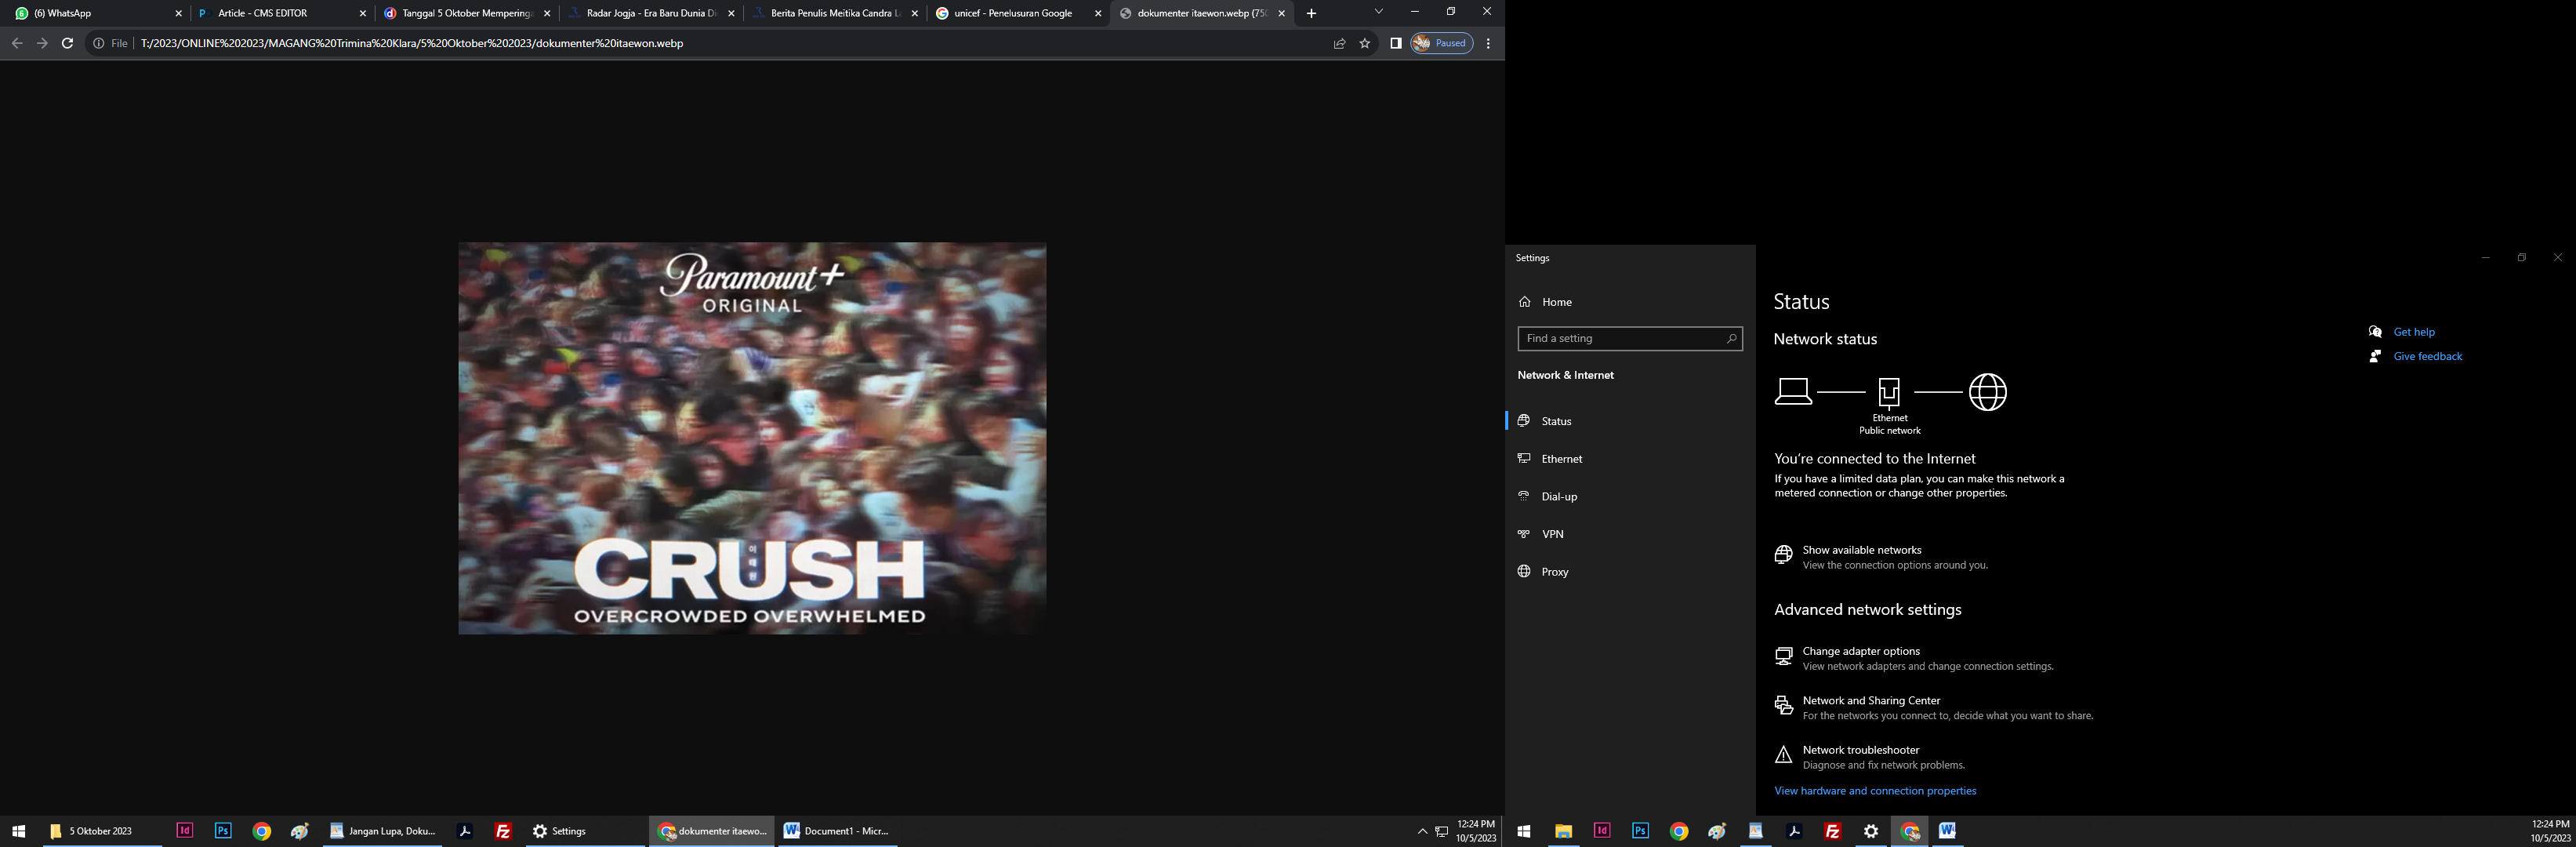
Task: Open the Radar Jogja tab
Action: pos(649,13)
